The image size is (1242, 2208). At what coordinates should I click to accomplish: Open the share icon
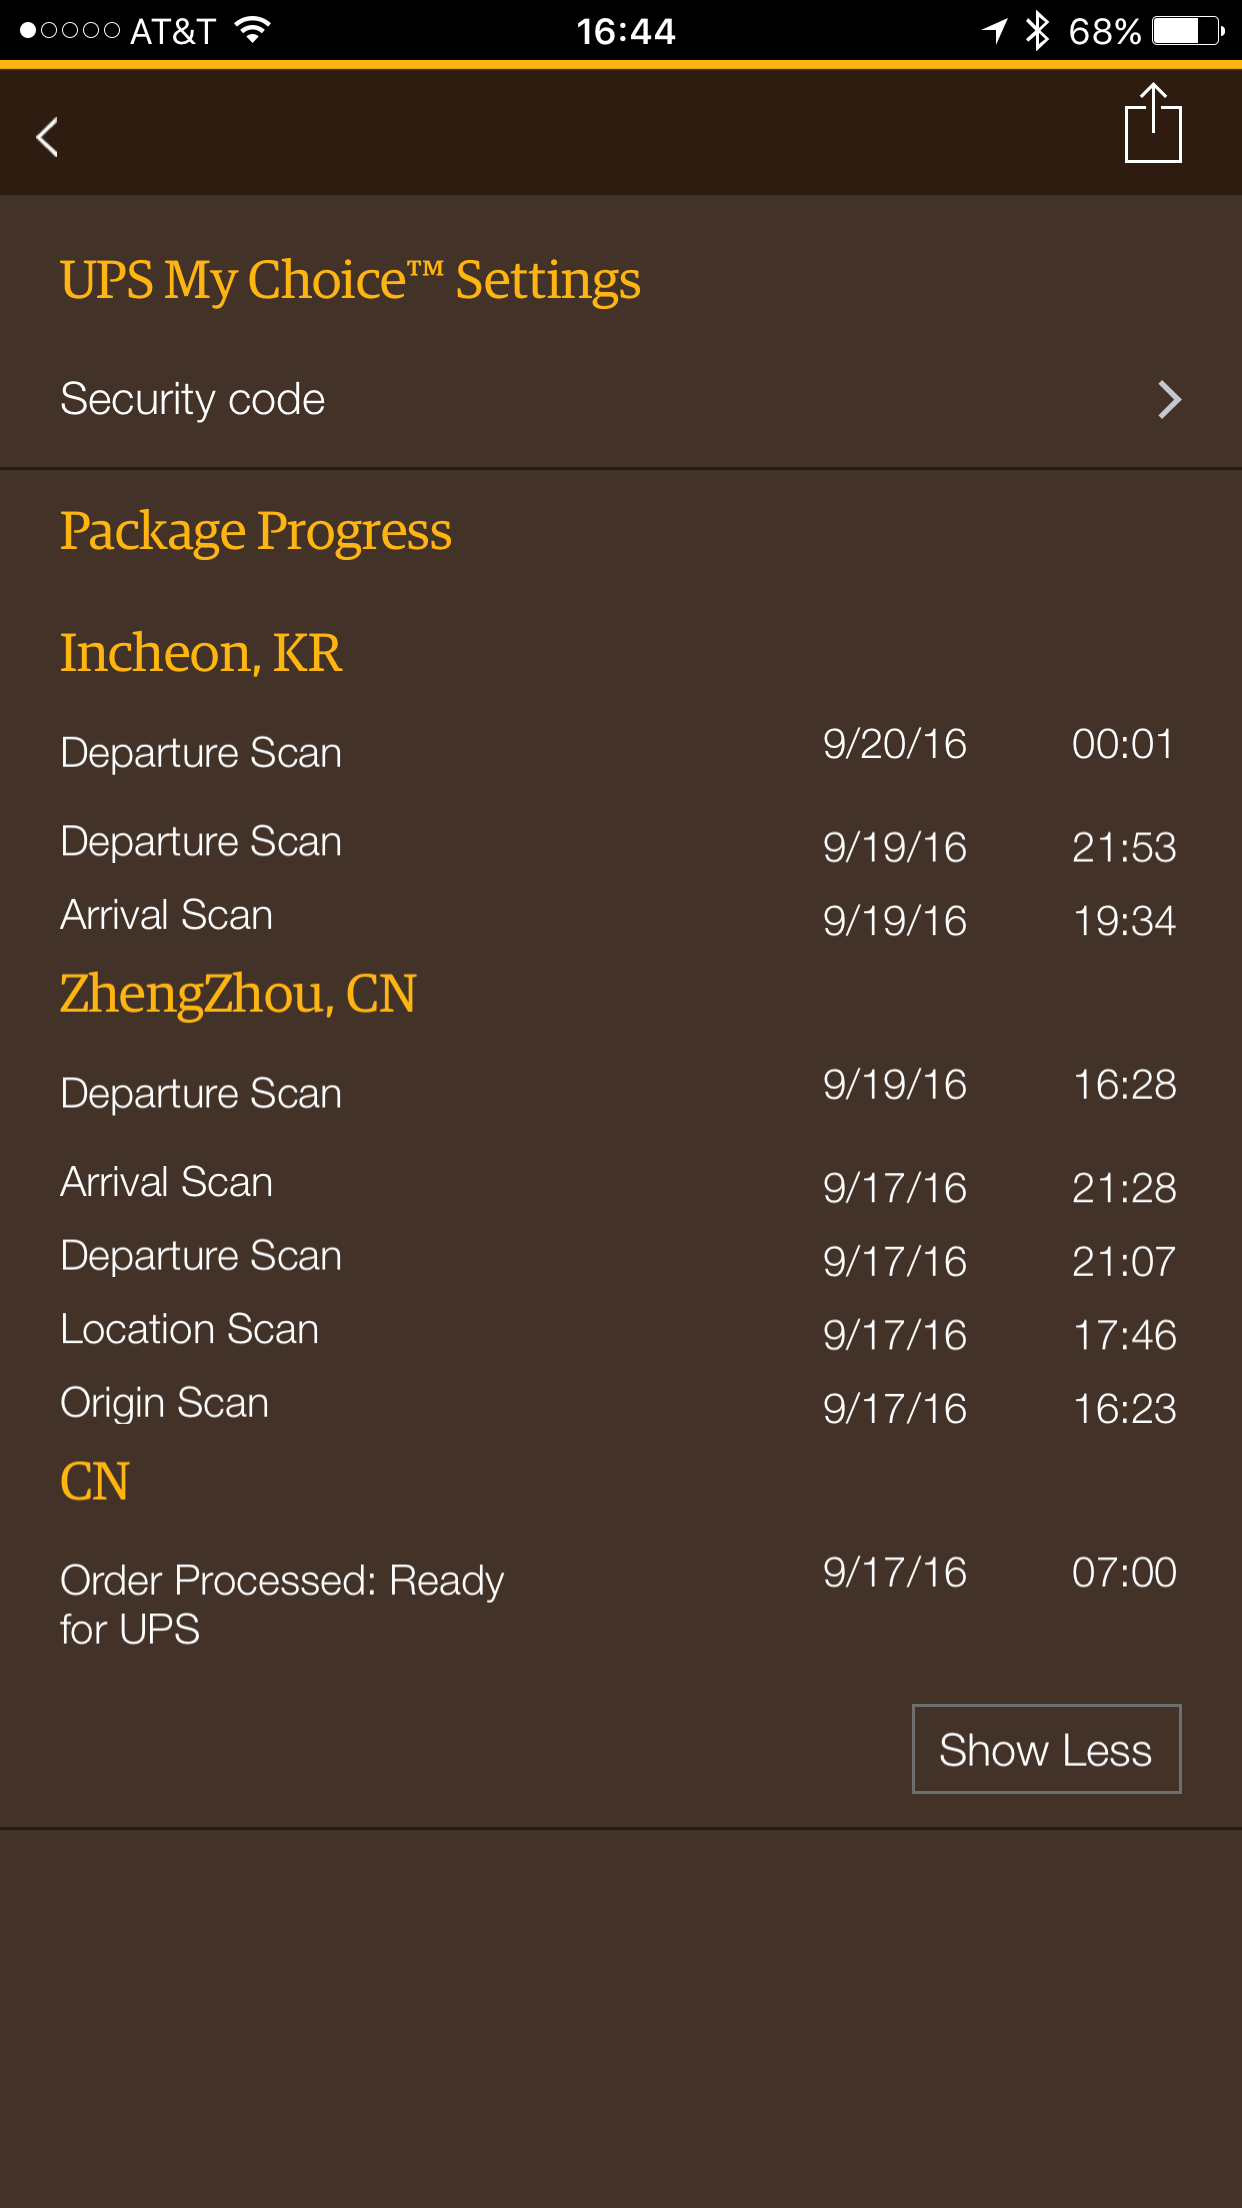(1153, 123)
